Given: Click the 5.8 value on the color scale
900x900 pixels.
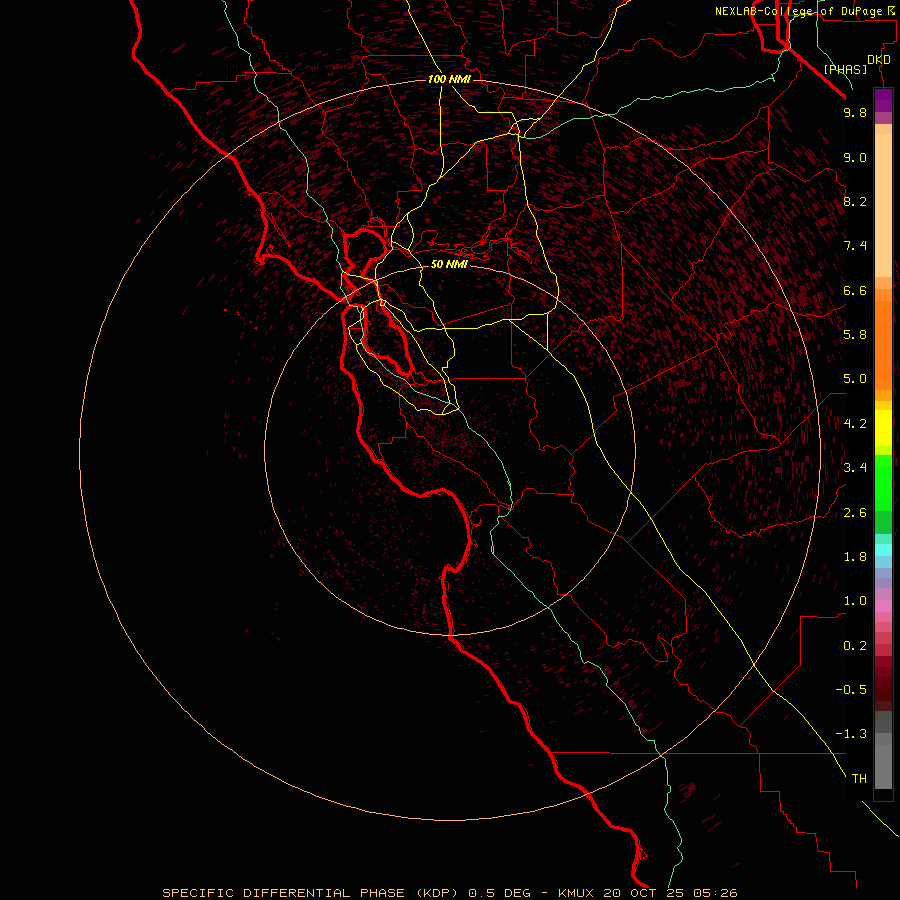Looking at the screenshot, I should pos(855,335).
